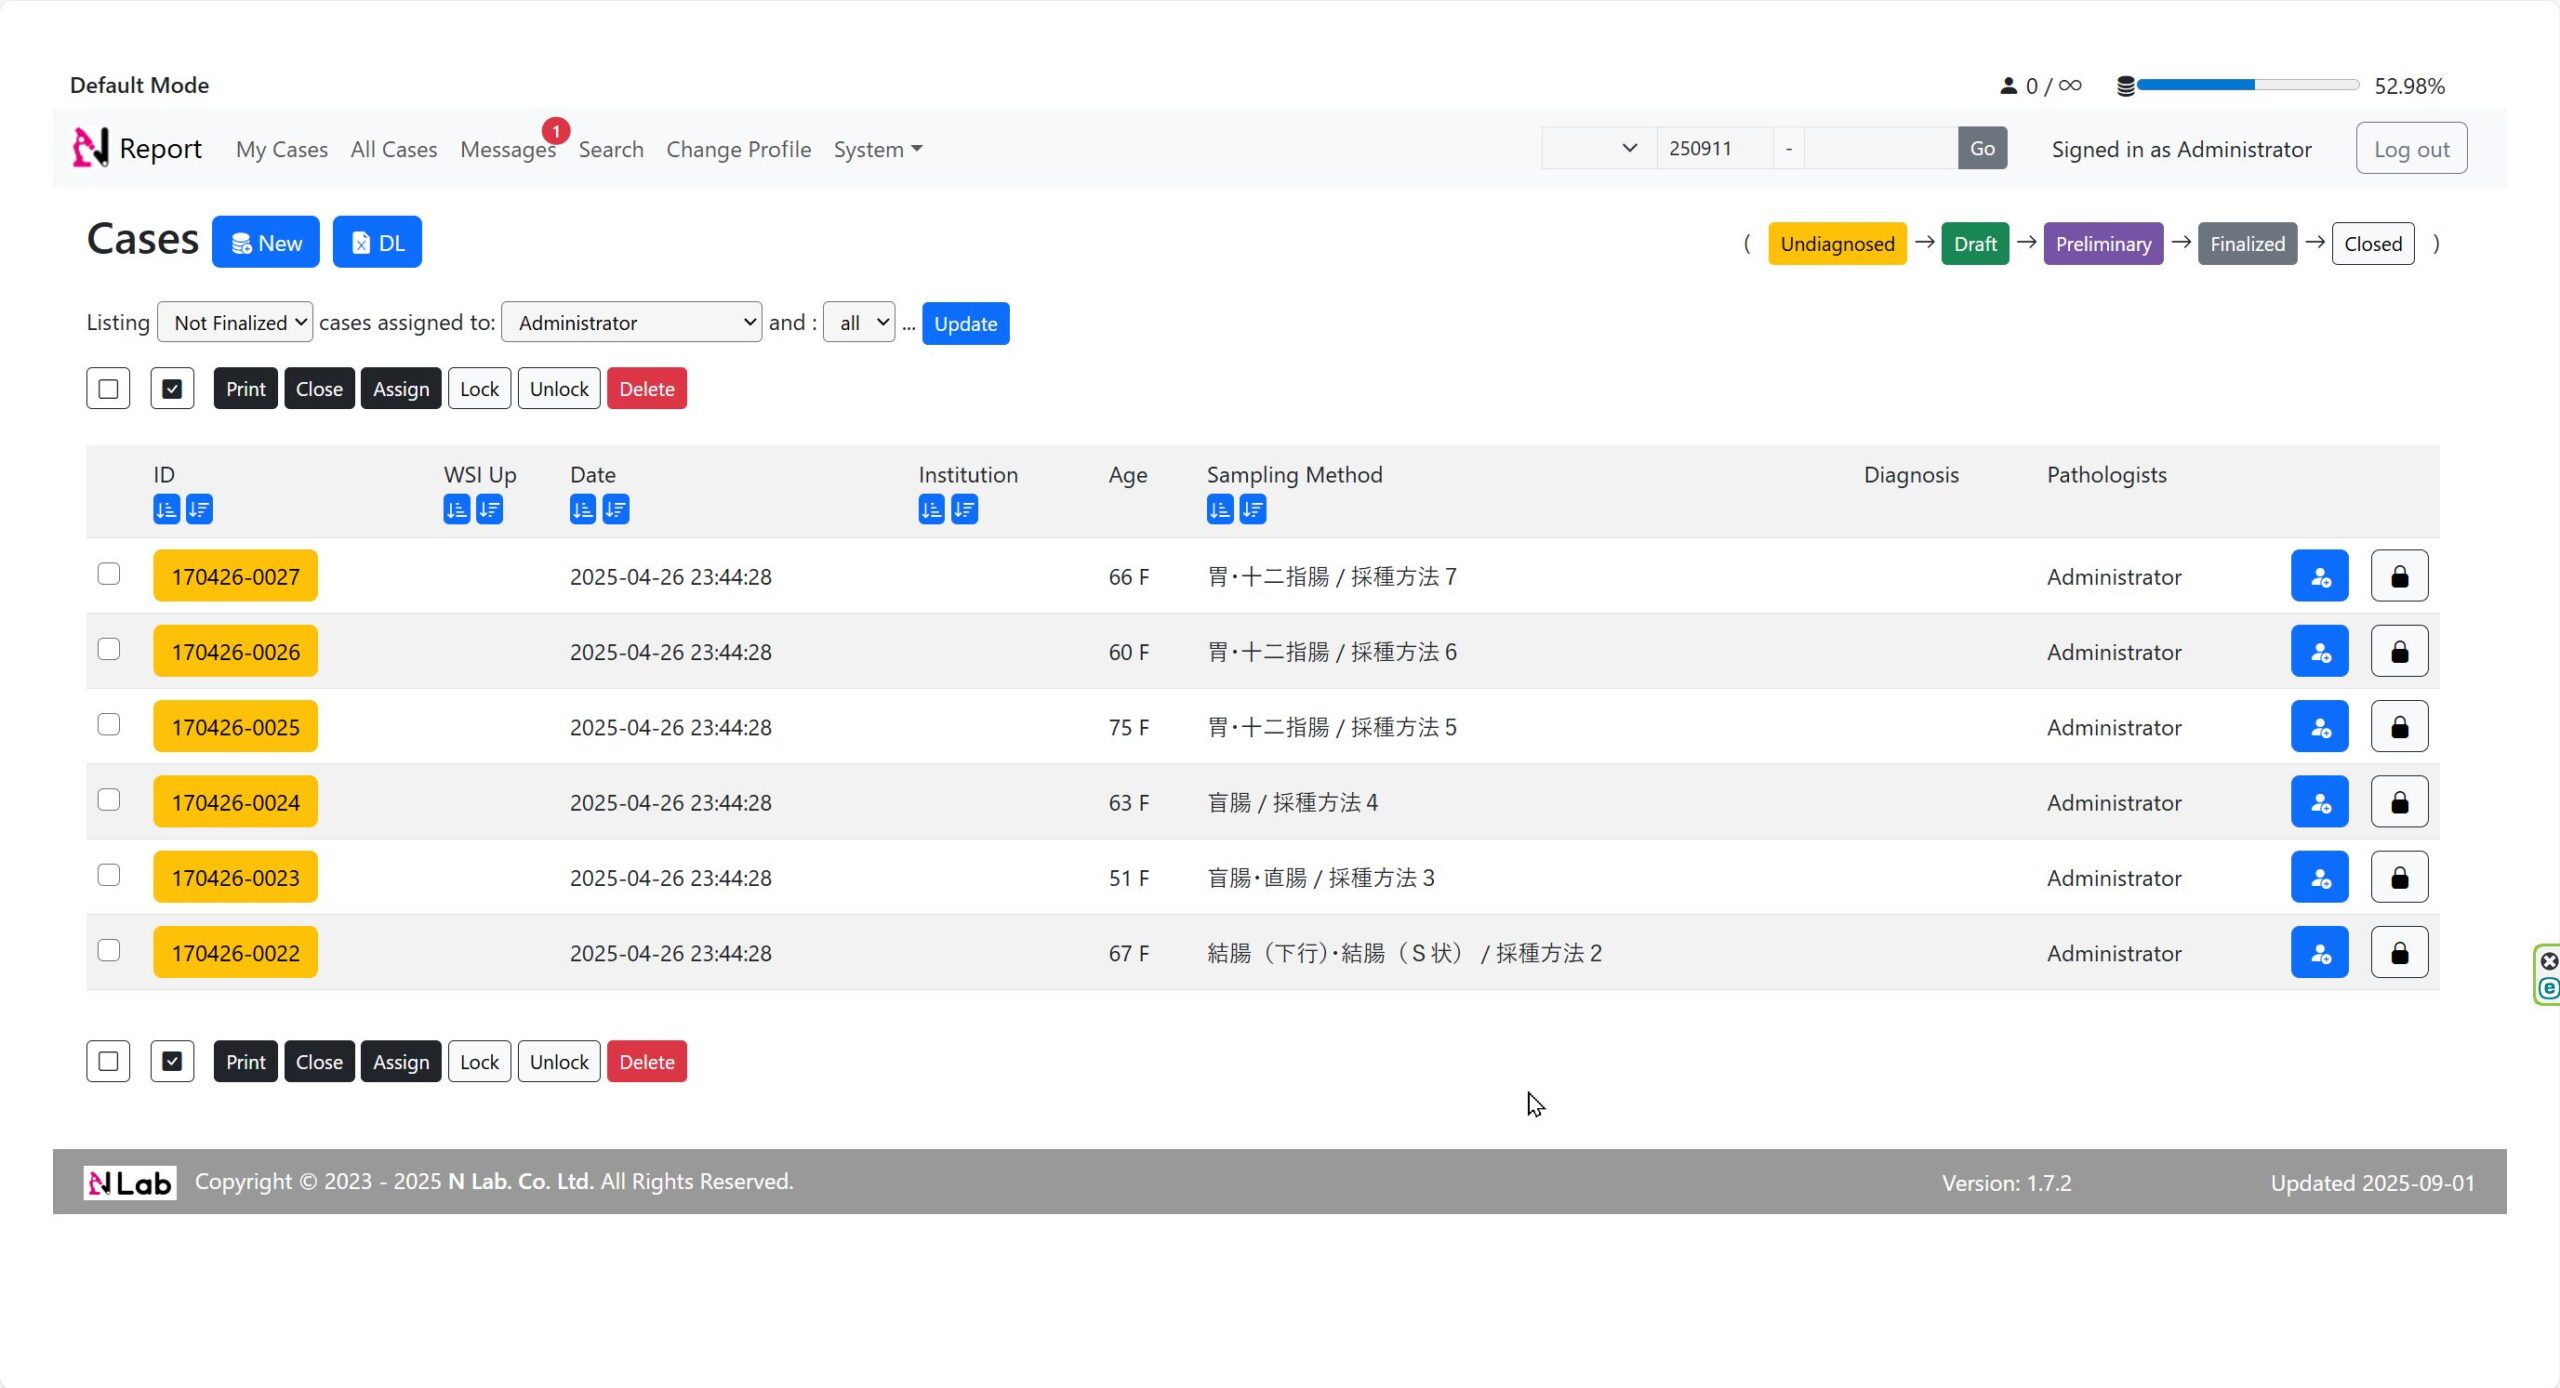Sort ID column ascending

[x=166, y=510]
